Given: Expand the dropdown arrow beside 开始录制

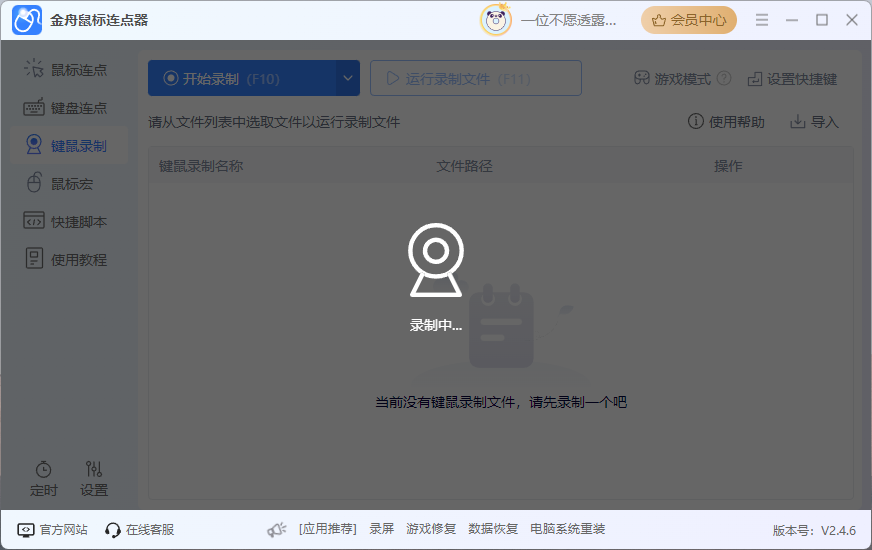Looking at the screenshot, I should [348, 78].
